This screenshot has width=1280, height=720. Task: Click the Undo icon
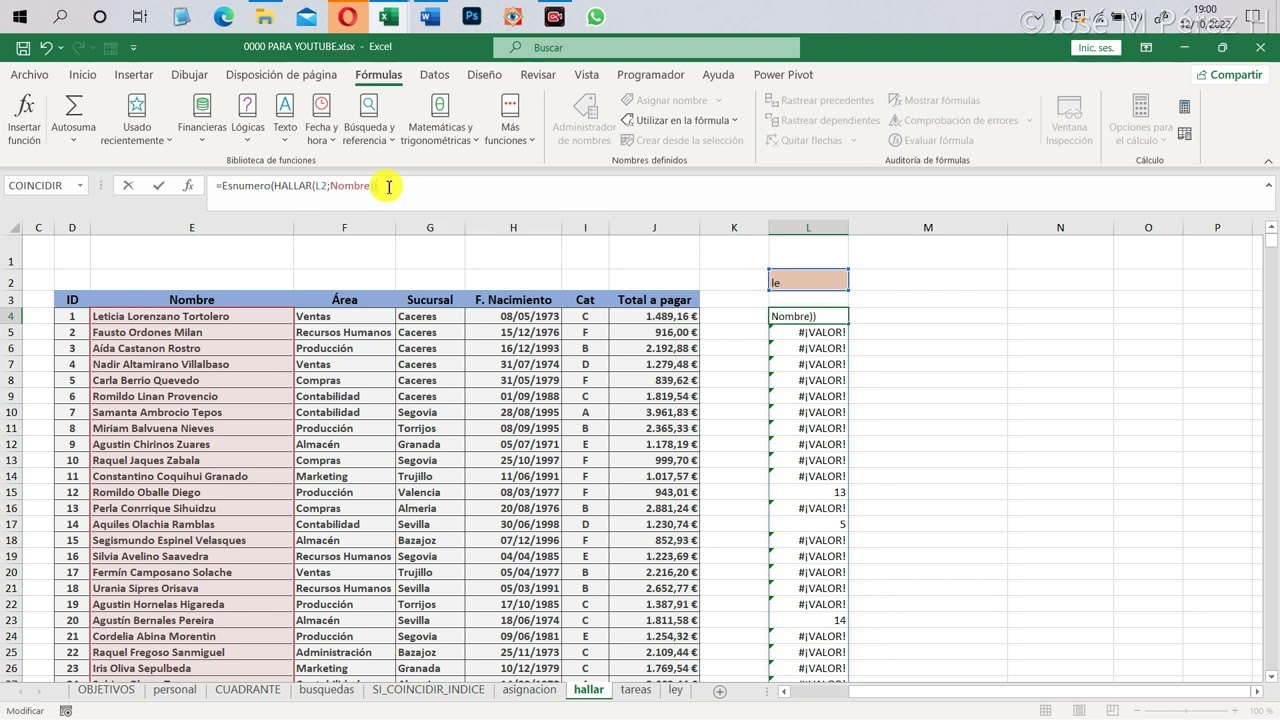46,47
